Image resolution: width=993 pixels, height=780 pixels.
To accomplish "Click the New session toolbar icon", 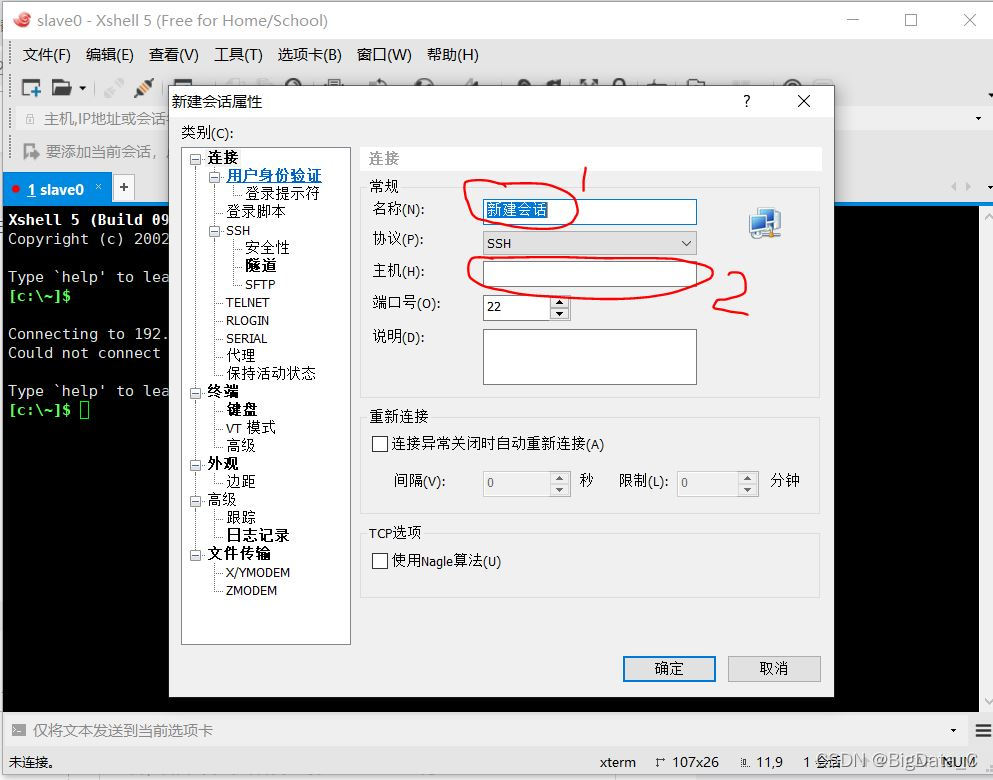I will (x=31, y=87).
